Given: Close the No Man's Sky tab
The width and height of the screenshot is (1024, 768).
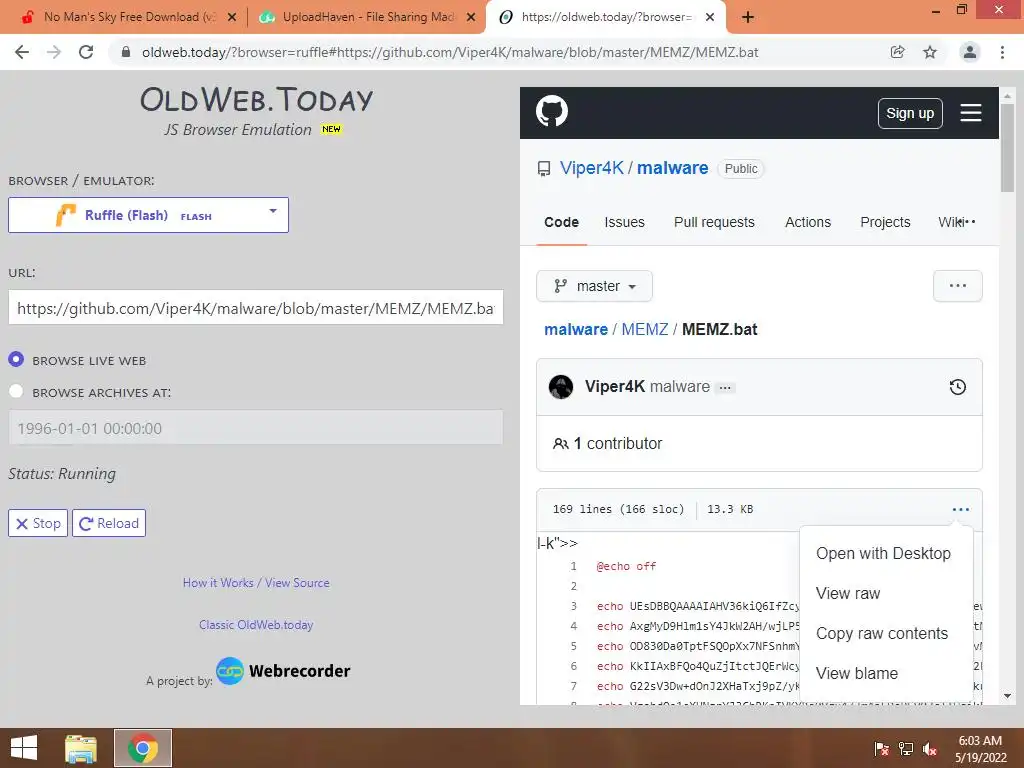Looking at the screenshot, I should 232,17.
